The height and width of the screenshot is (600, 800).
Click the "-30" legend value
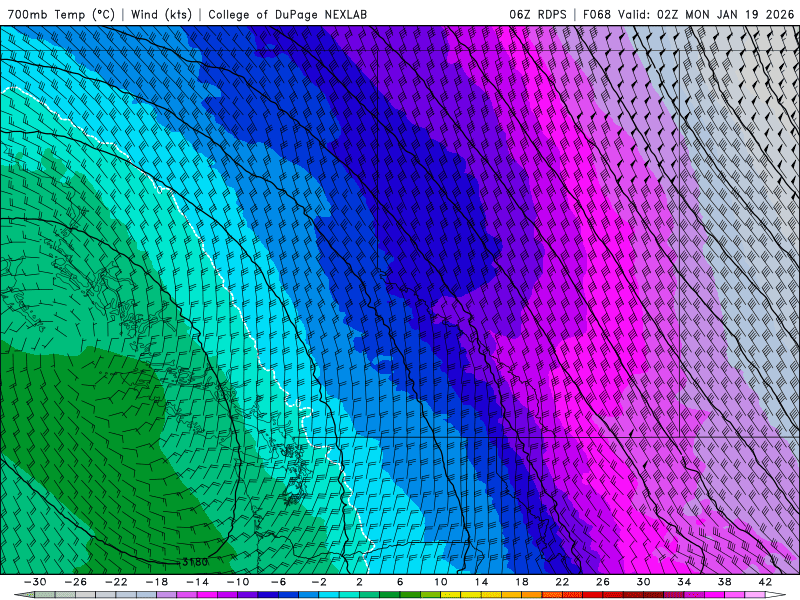35,582
